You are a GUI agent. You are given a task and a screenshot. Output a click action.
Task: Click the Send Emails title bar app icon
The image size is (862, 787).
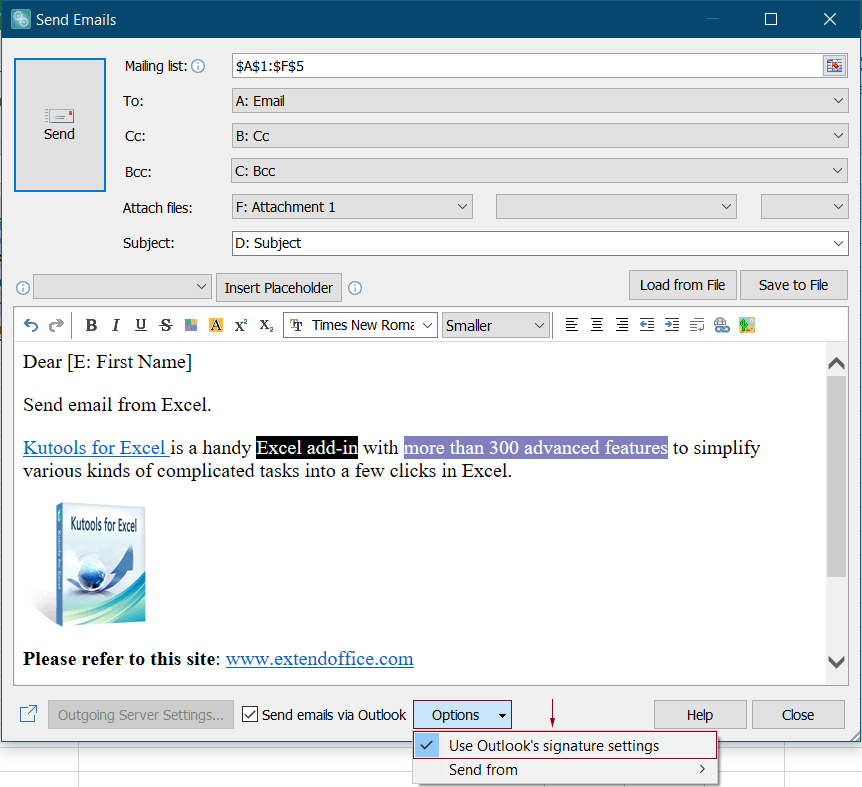click(x=21, y=19)
